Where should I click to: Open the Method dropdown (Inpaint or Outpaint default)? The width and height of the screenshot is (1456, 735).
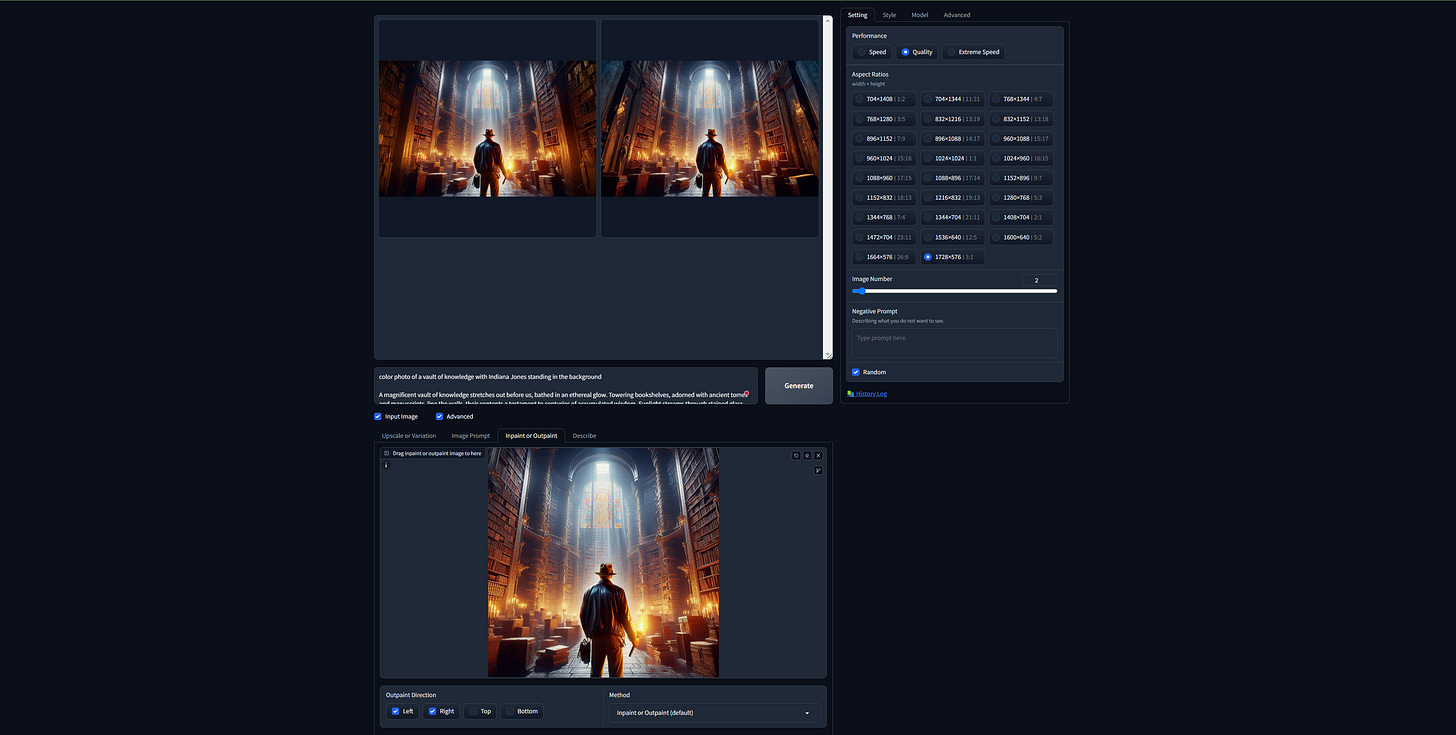(x=714, y=713)
